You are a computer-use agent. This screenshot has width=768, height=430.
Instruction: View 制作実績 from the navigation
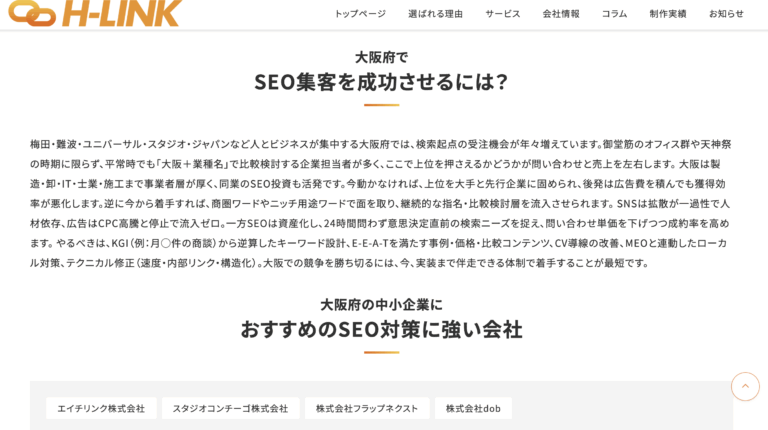668,14
